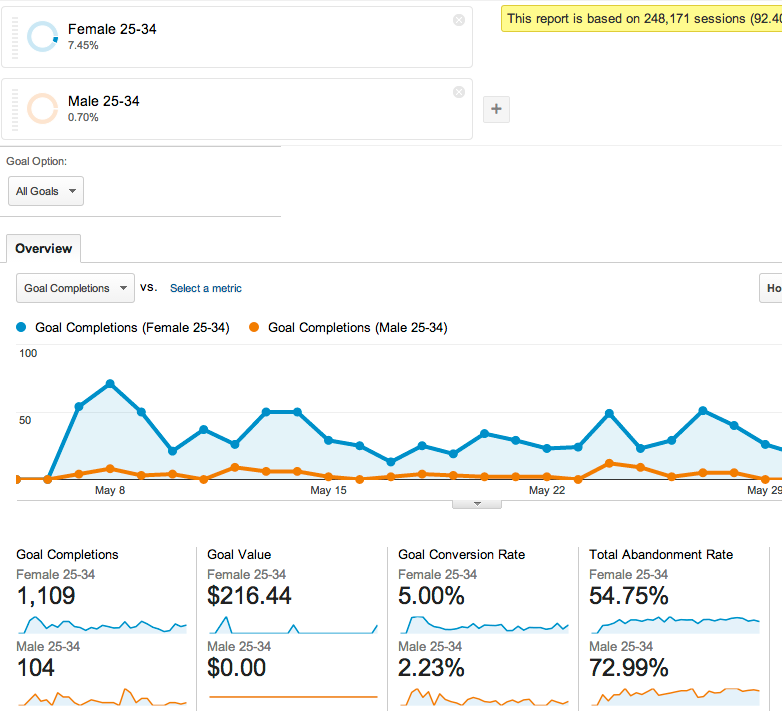Click the plus button to add segment

[x=496, y=110]
